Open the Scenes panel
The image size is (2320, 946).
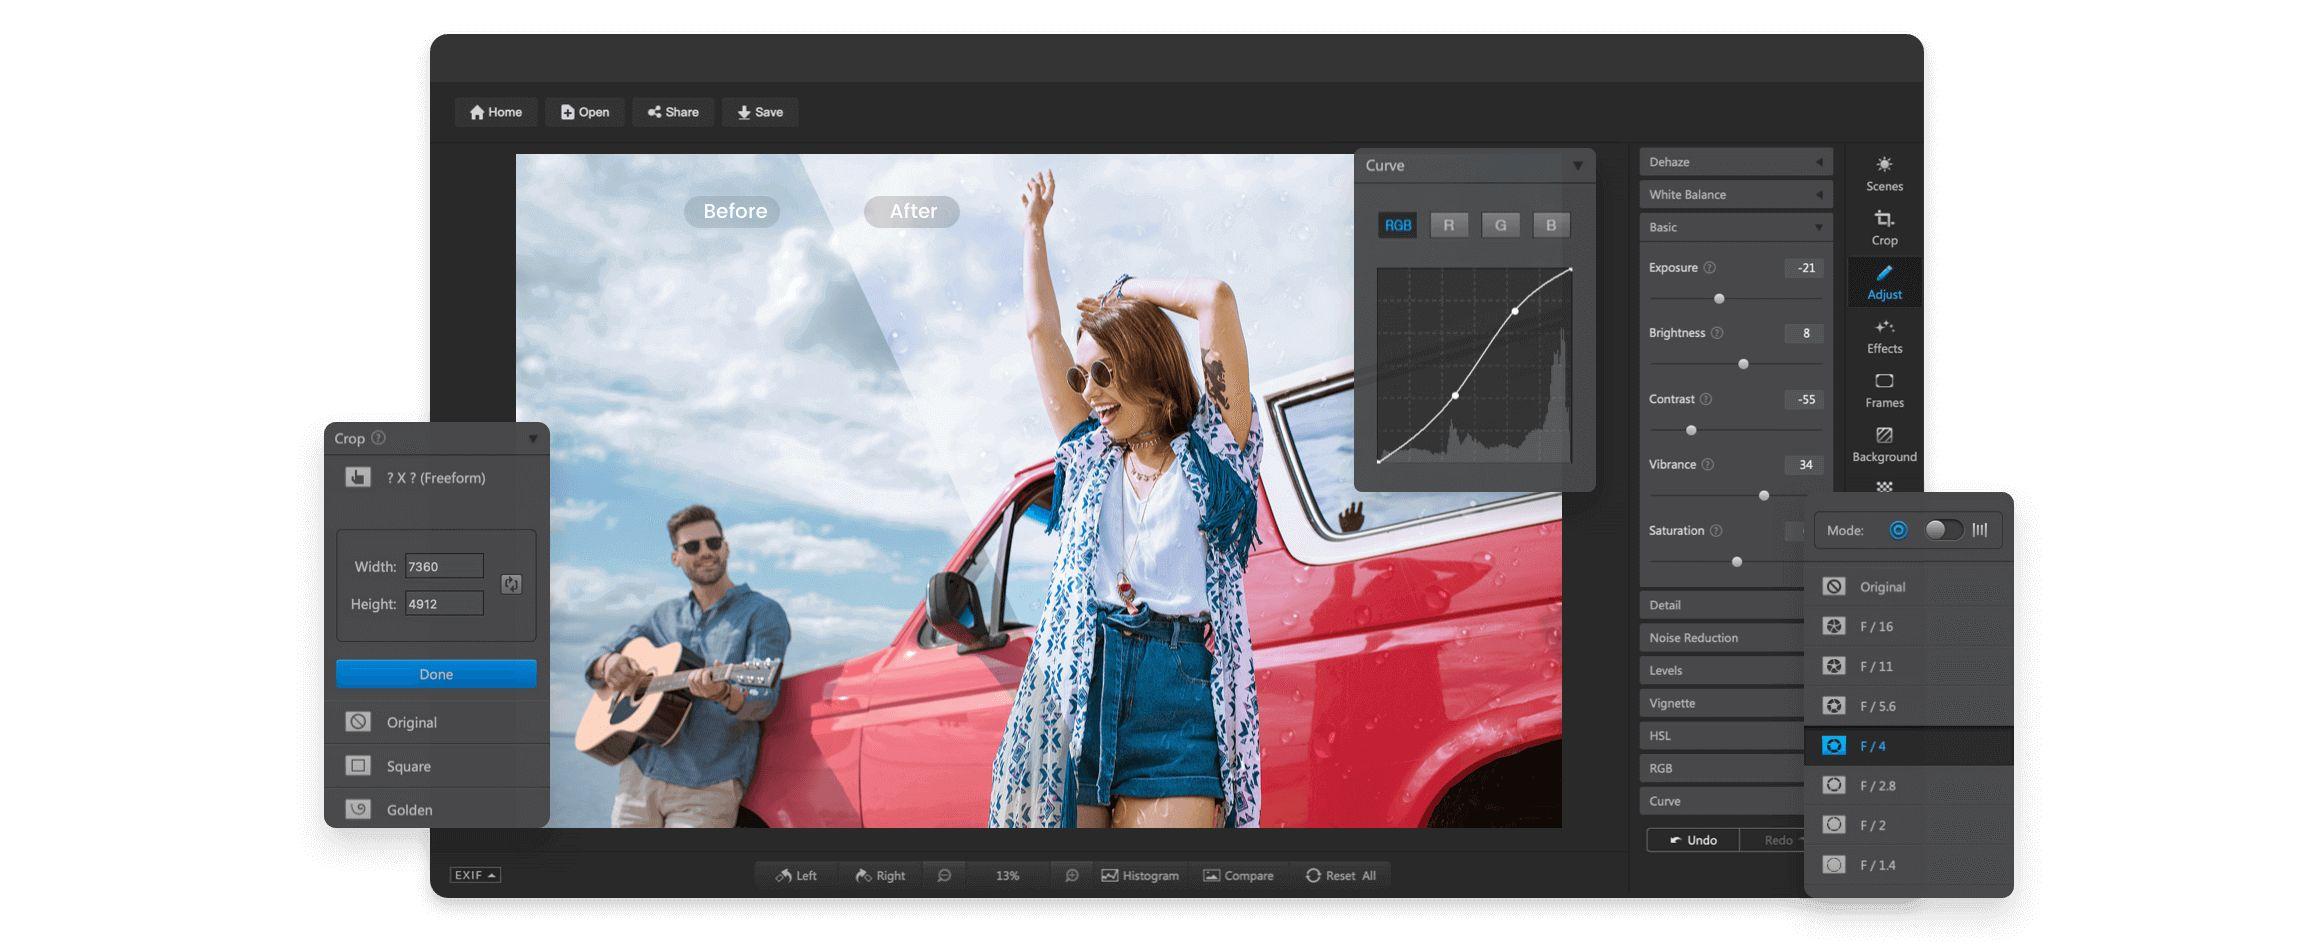(1884, 172)
